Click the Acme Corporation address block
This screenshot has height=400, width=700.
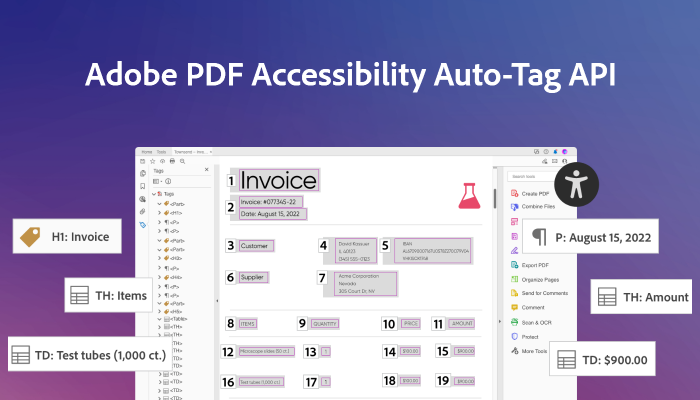pyautogui.click(x=365, y=284)
